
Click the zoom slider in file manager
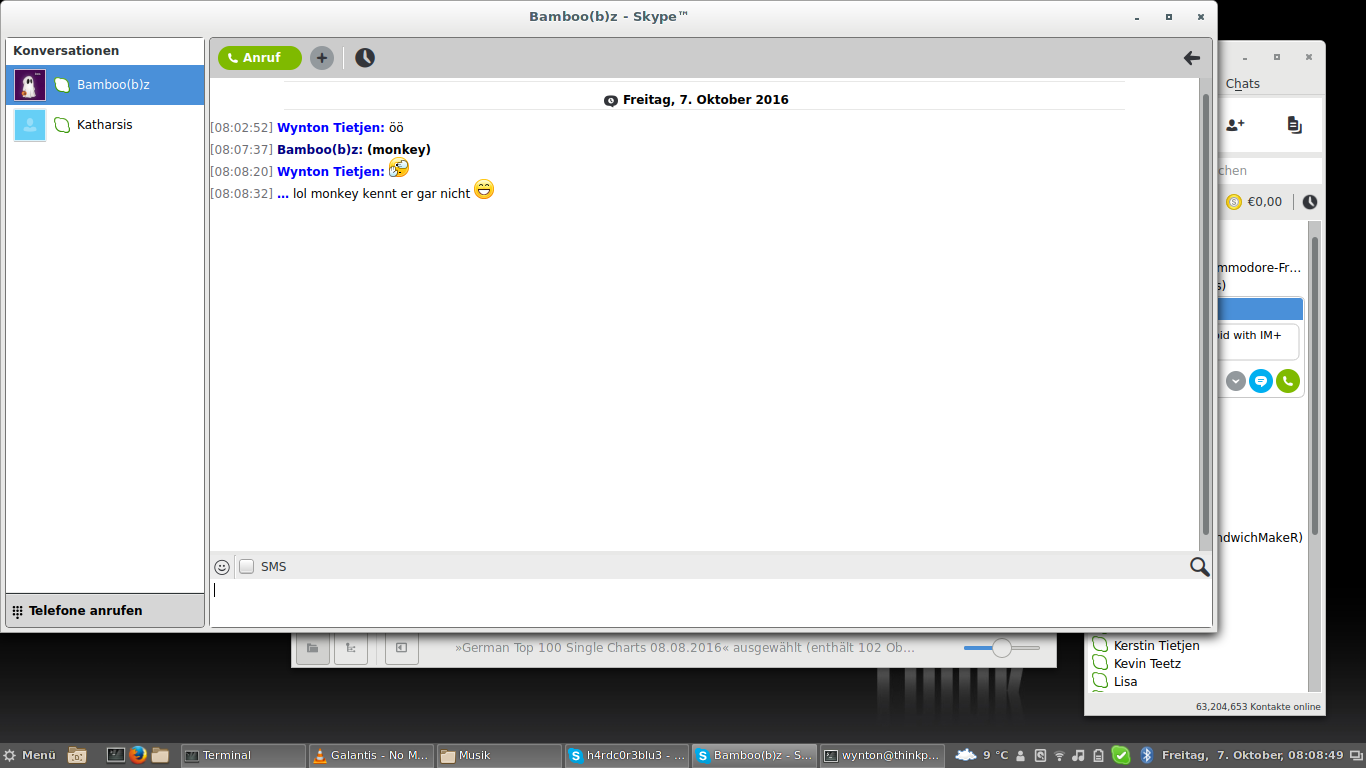click(x=1001, y=649)
